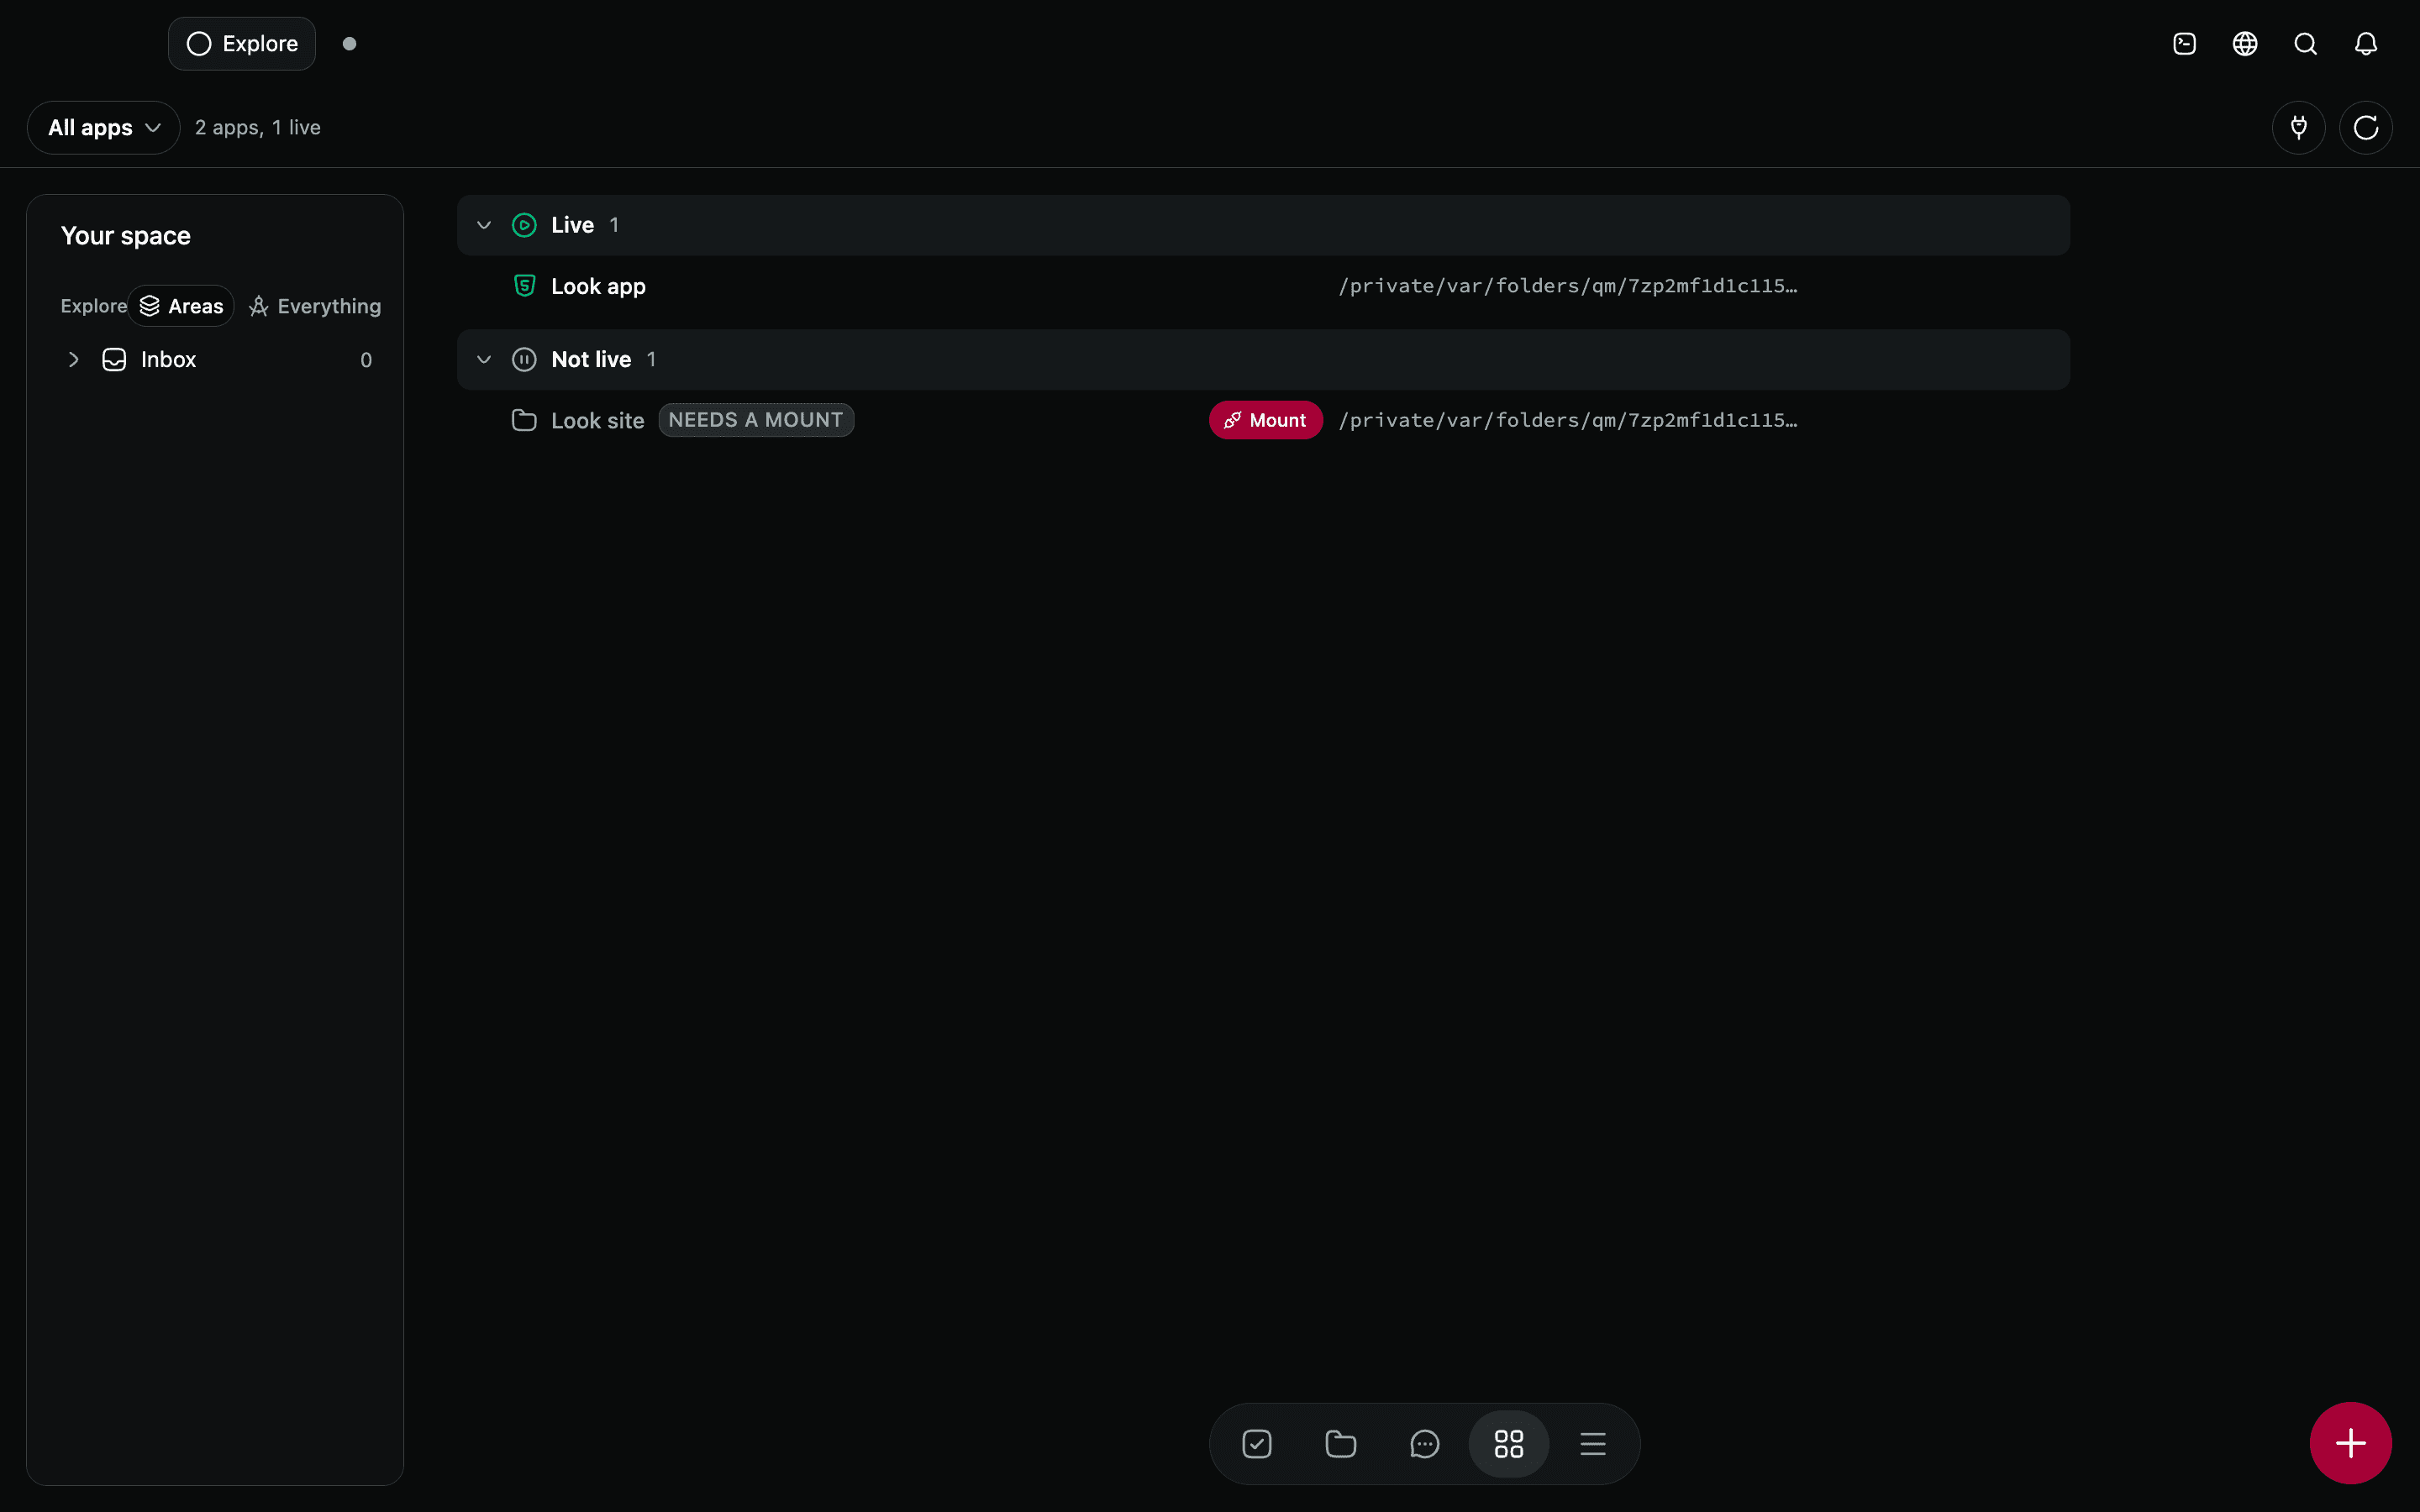Click the Not live section header label
2420x1512 pixels.
[591, 360]
